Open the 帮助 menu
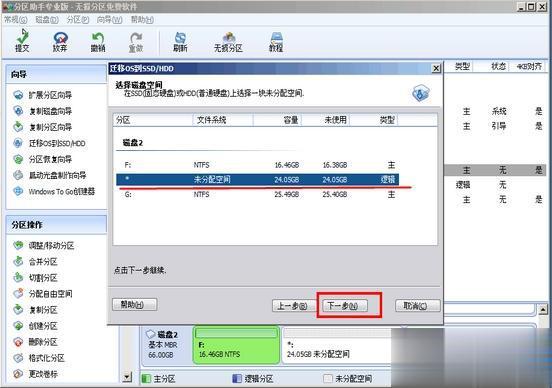The width and height of the screenshot is (552, 388). (142, 20)
